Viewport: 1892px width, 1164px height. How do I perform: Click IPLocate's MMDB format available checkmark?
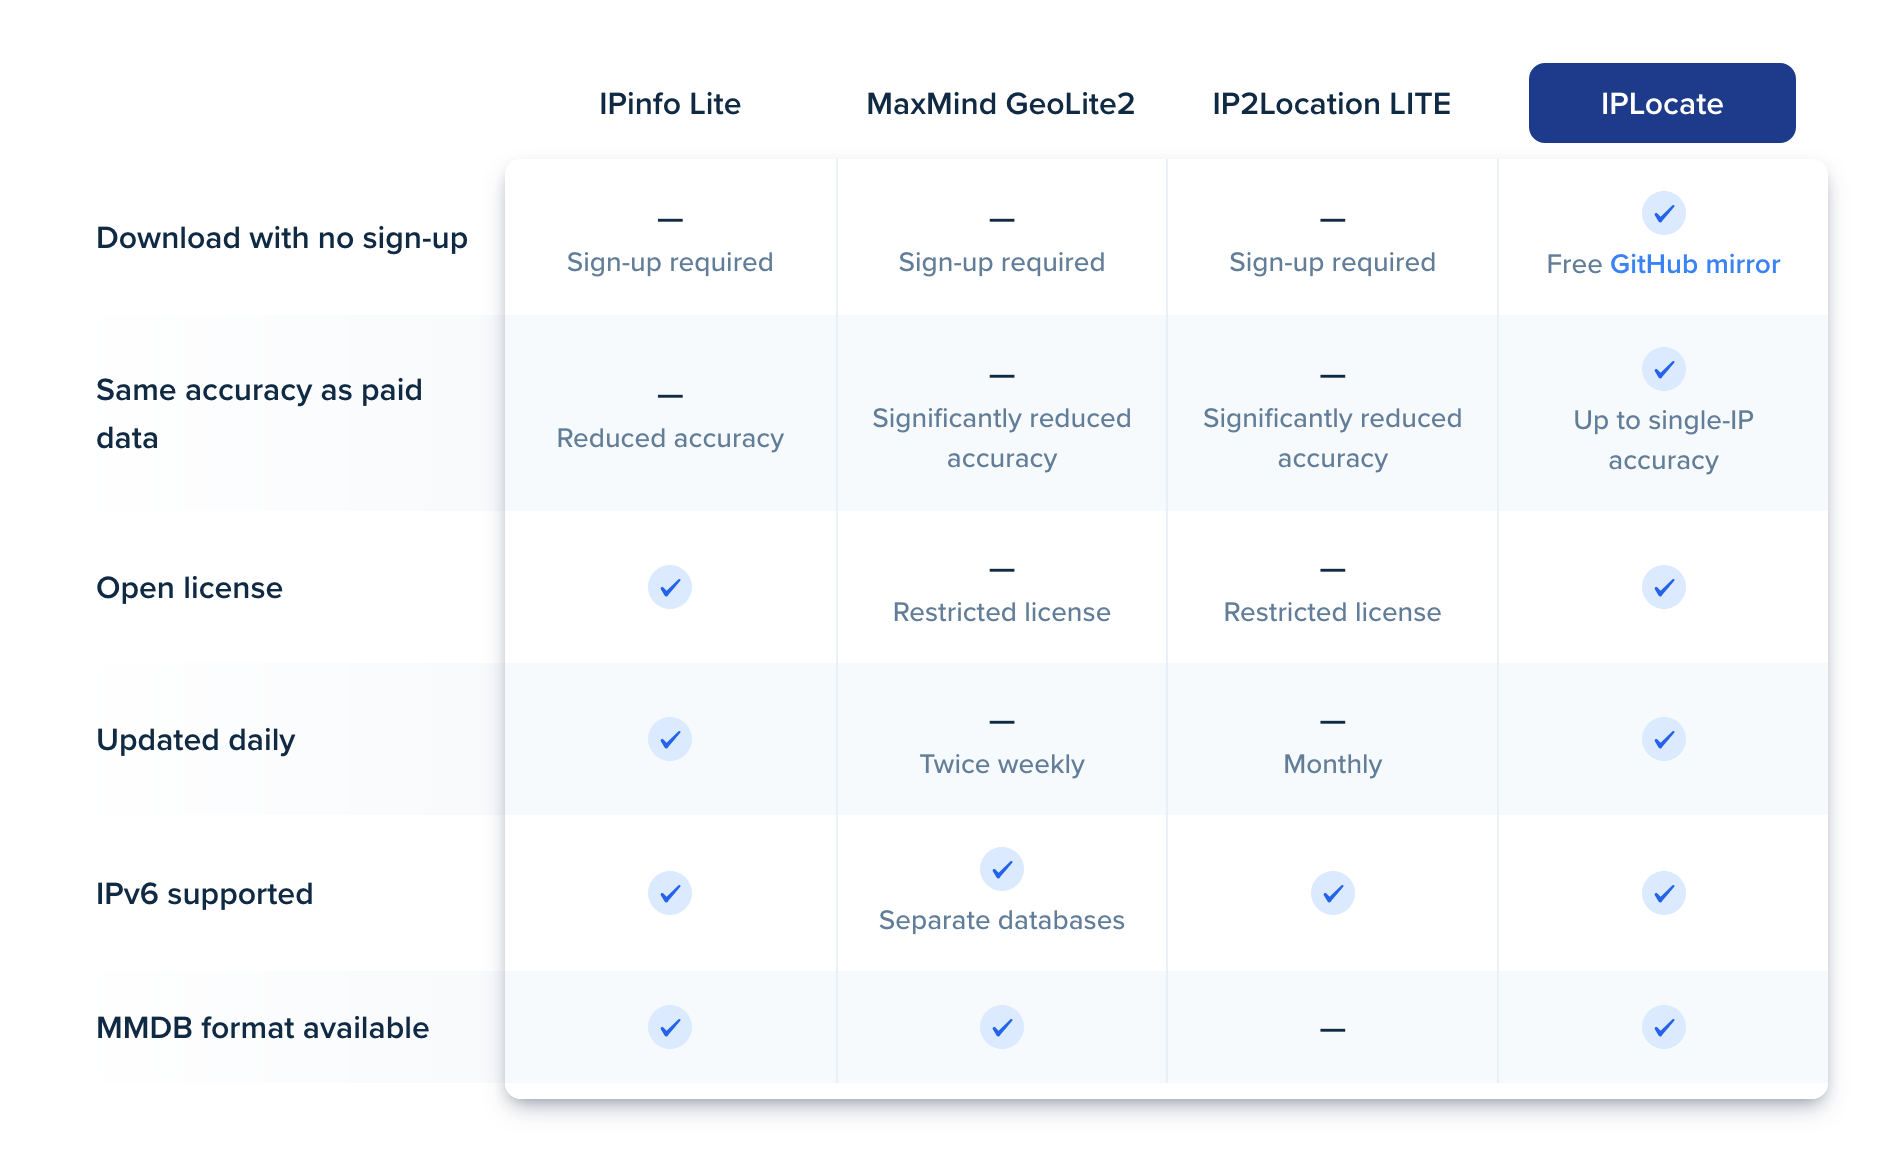pyautogui.click(x=1664, y=1027)
